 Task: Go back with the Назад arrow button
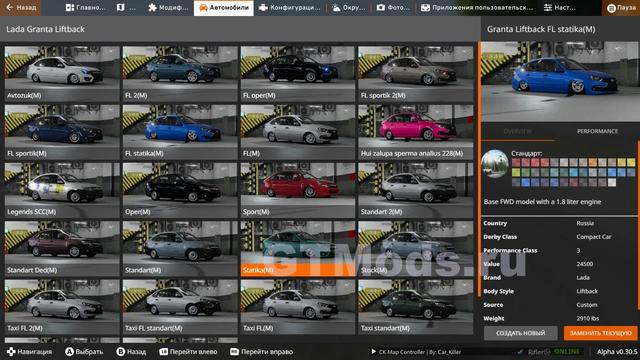(x=20, y=7)
